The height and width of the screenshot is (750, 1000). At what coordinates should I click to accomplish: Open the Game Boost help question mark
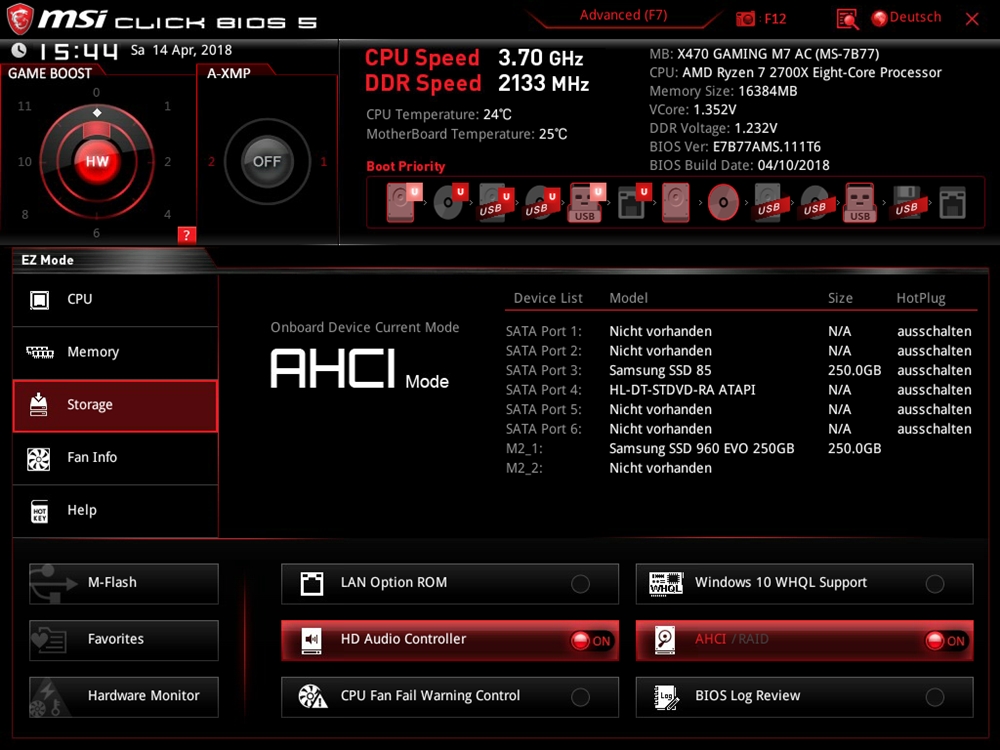click(x=186, y=235)
